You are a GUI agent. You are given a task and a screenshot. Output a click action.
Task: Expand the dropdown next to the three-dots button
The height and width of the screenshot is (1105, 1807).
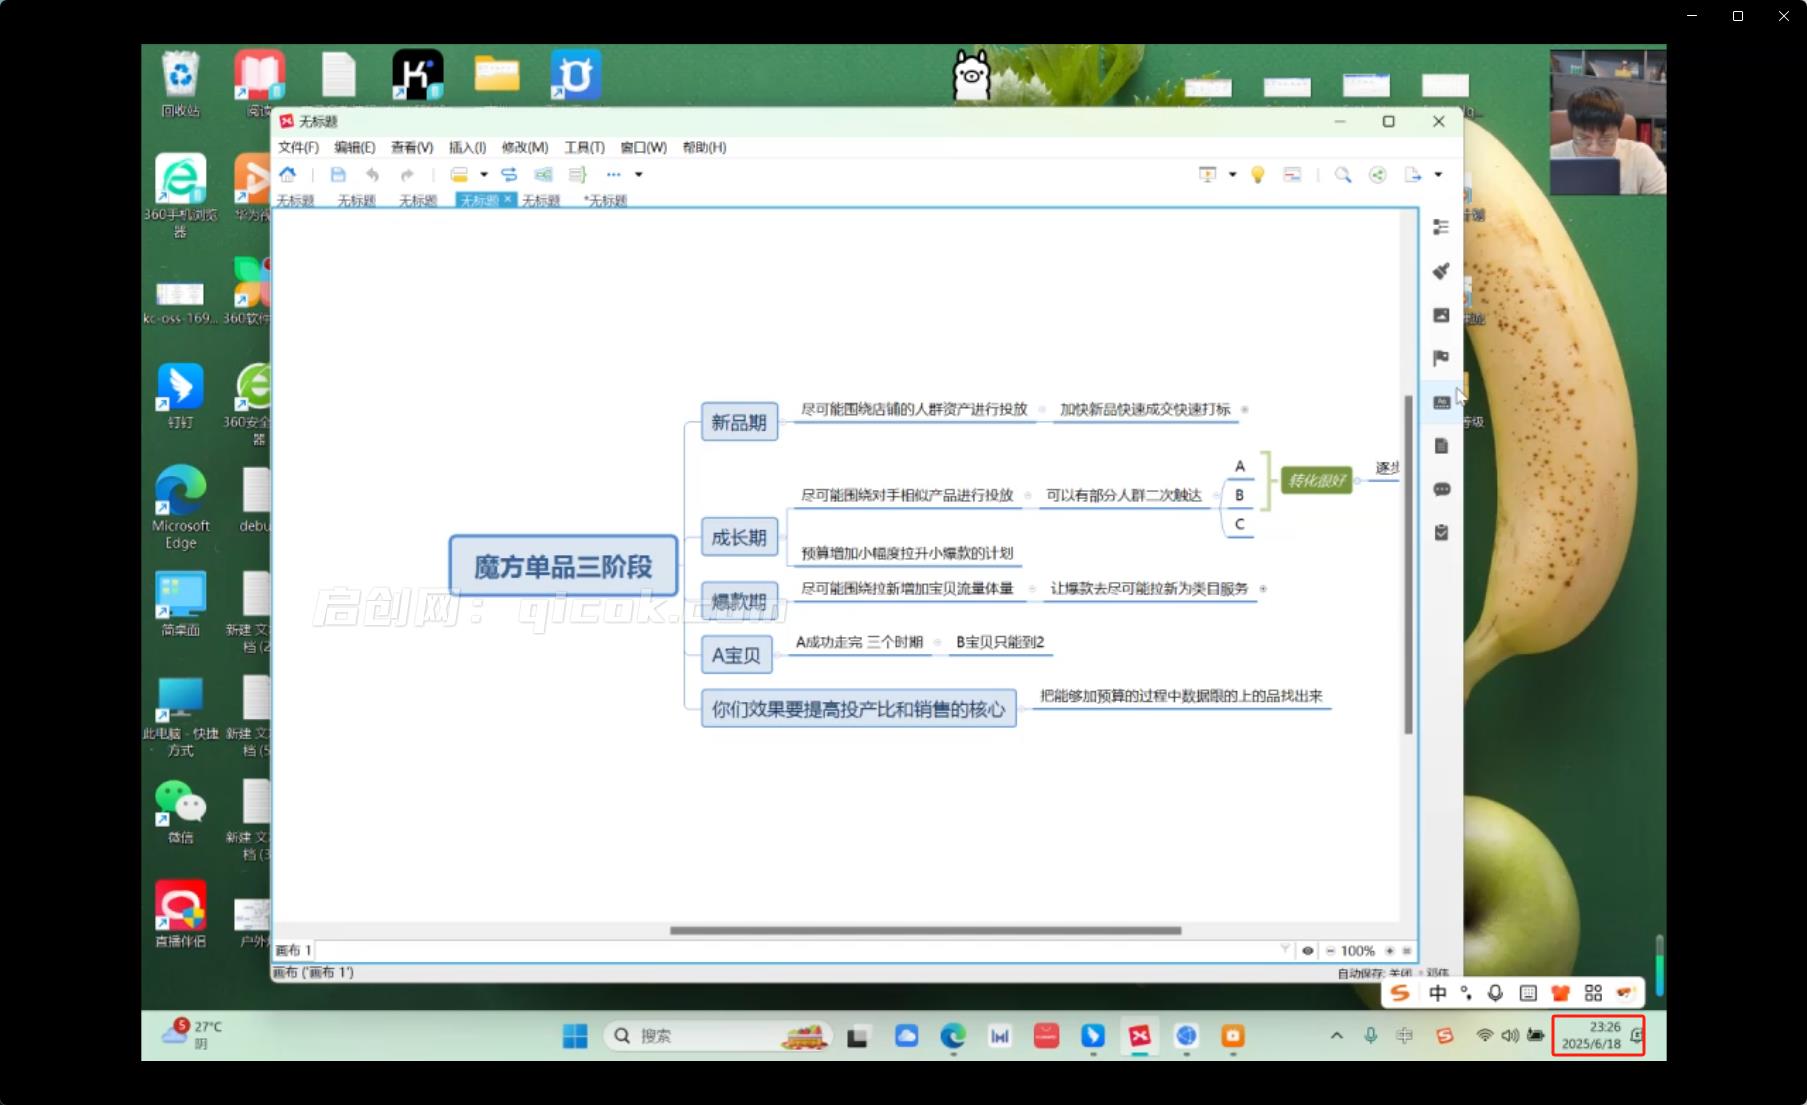pyautogui.click(x=639, y=175)
